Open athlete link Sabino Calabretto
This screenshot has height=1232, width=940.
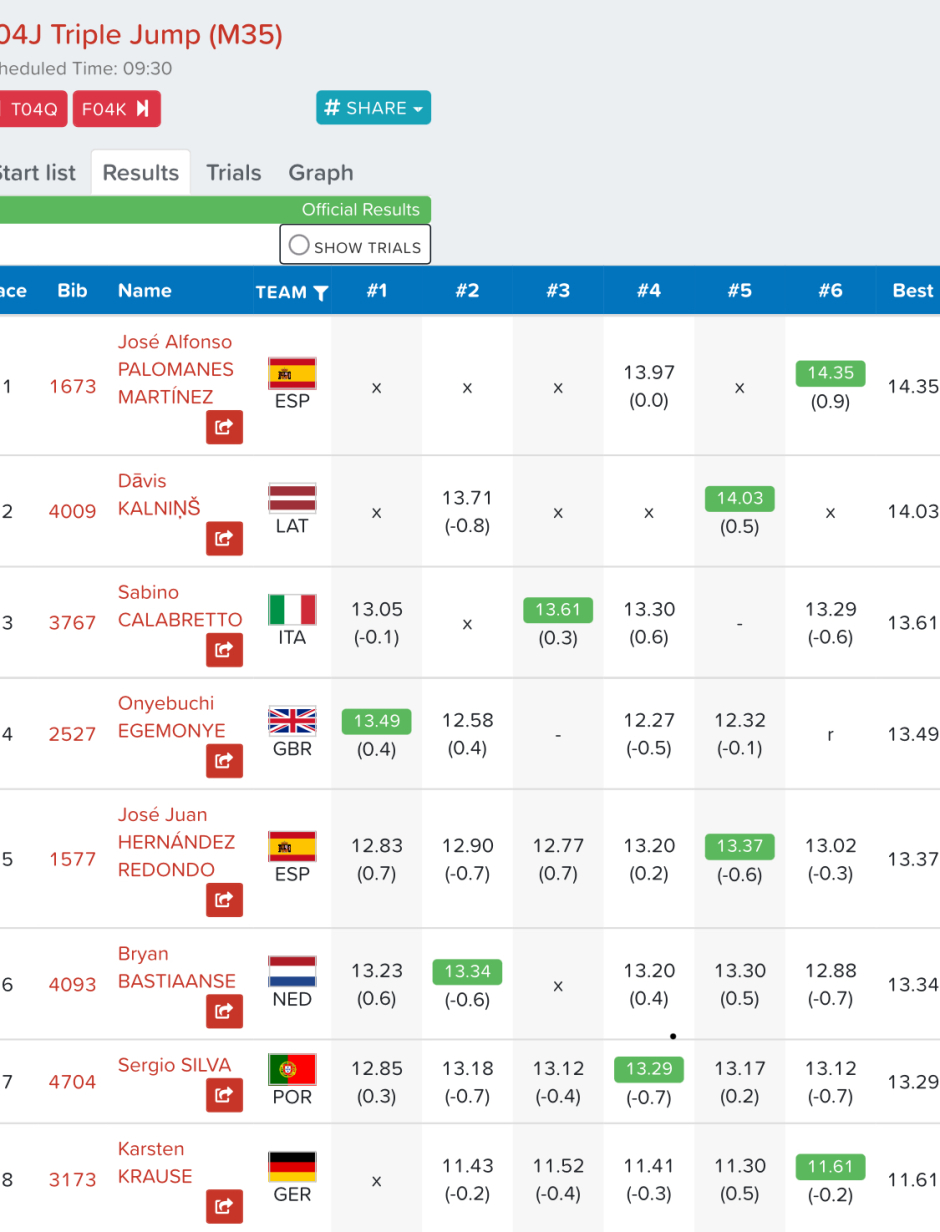[x=179, y=606]
